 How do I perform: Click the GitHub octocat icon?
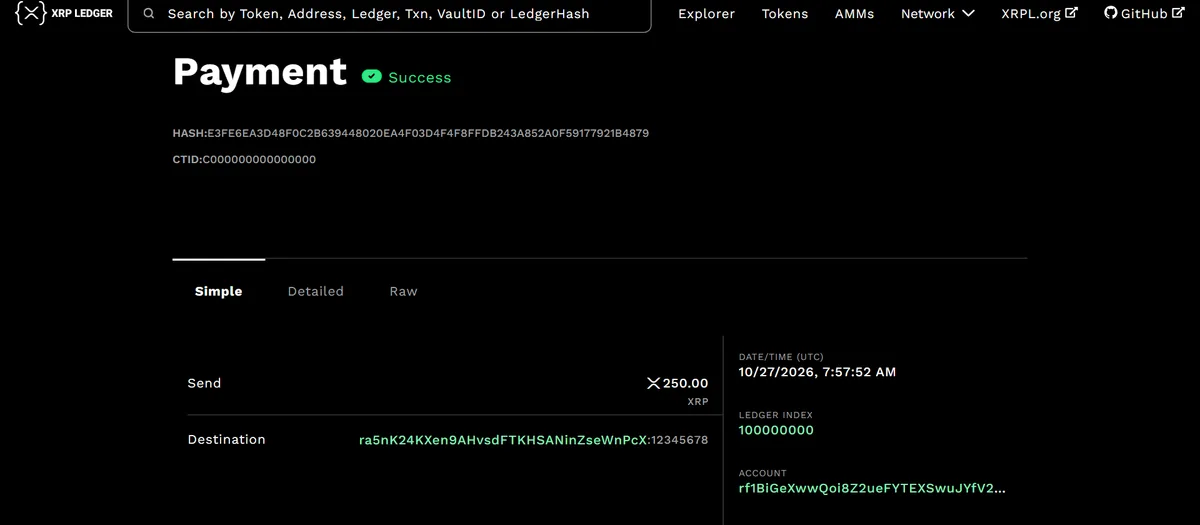(1111, 13)
